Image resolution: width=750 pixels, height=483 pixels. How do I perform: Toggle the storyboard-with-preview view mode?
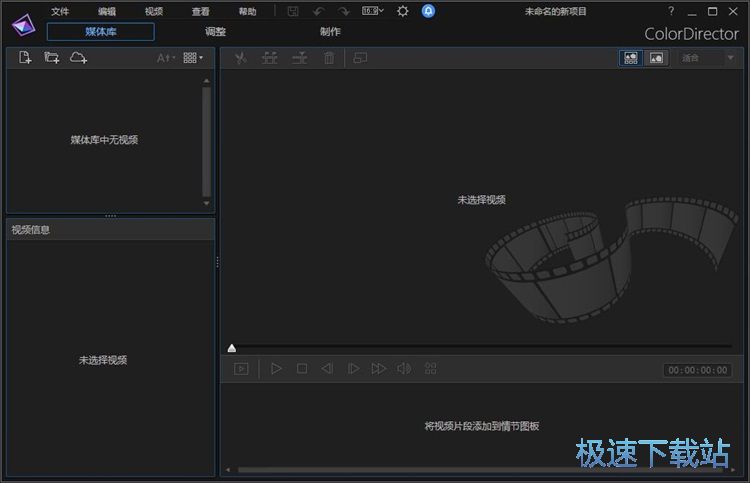(x=631, y=58)
